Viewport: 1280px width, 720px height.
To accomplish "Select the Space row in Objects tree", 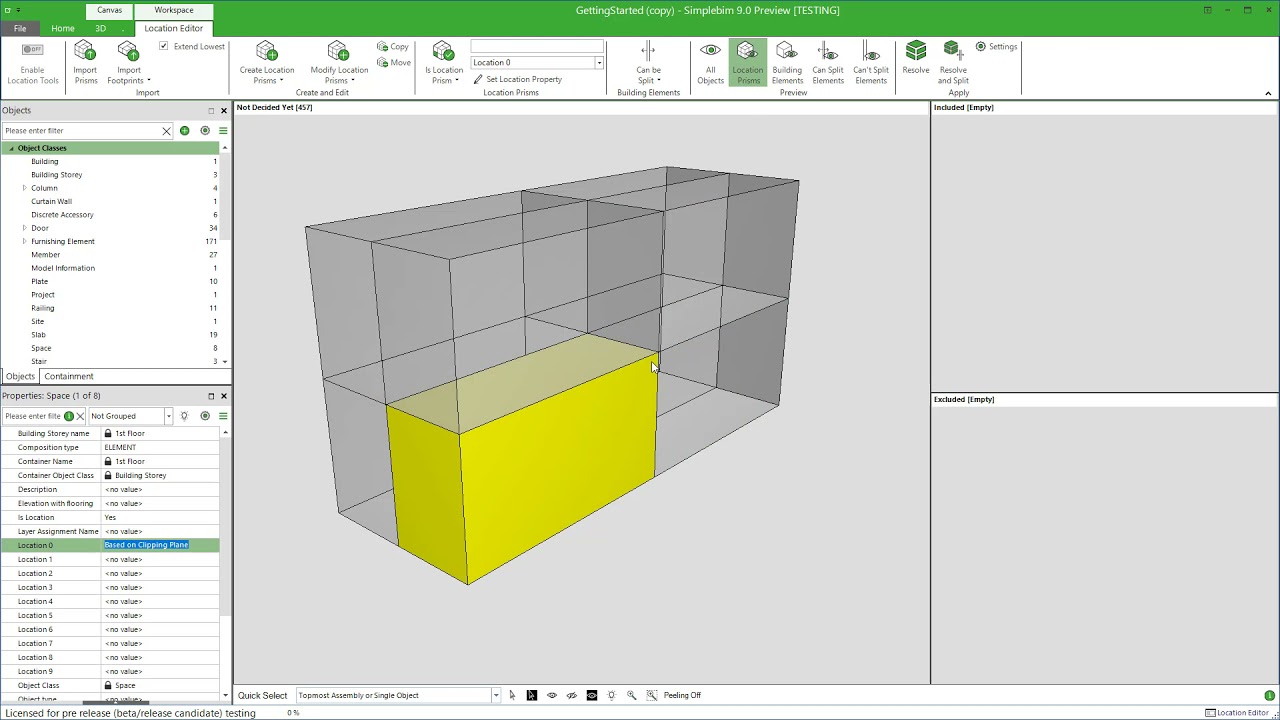I will 110,348.
